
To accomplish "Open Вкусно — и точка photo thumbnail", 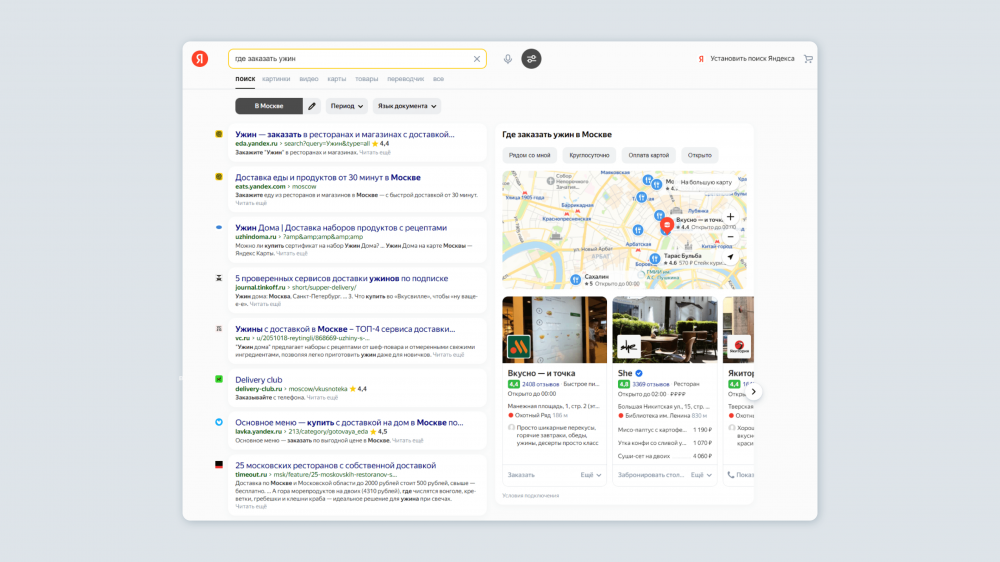I will [x=554, y=330].
